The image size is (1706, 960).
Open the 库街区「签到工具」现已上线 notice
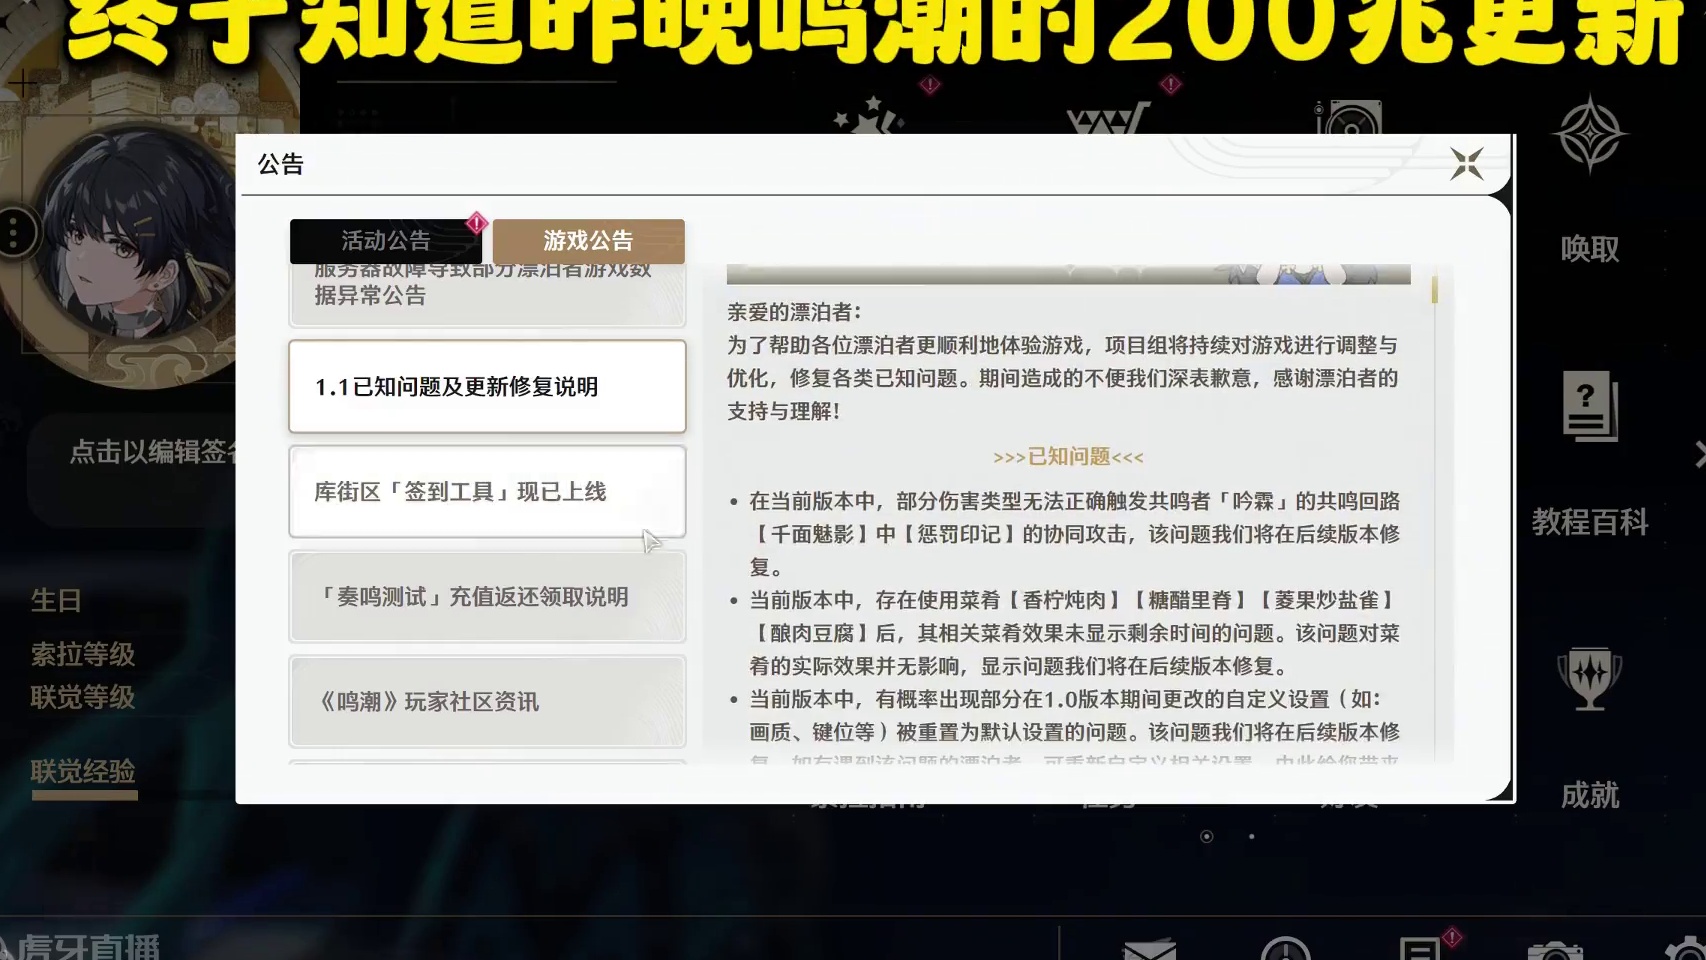[487, 491]
